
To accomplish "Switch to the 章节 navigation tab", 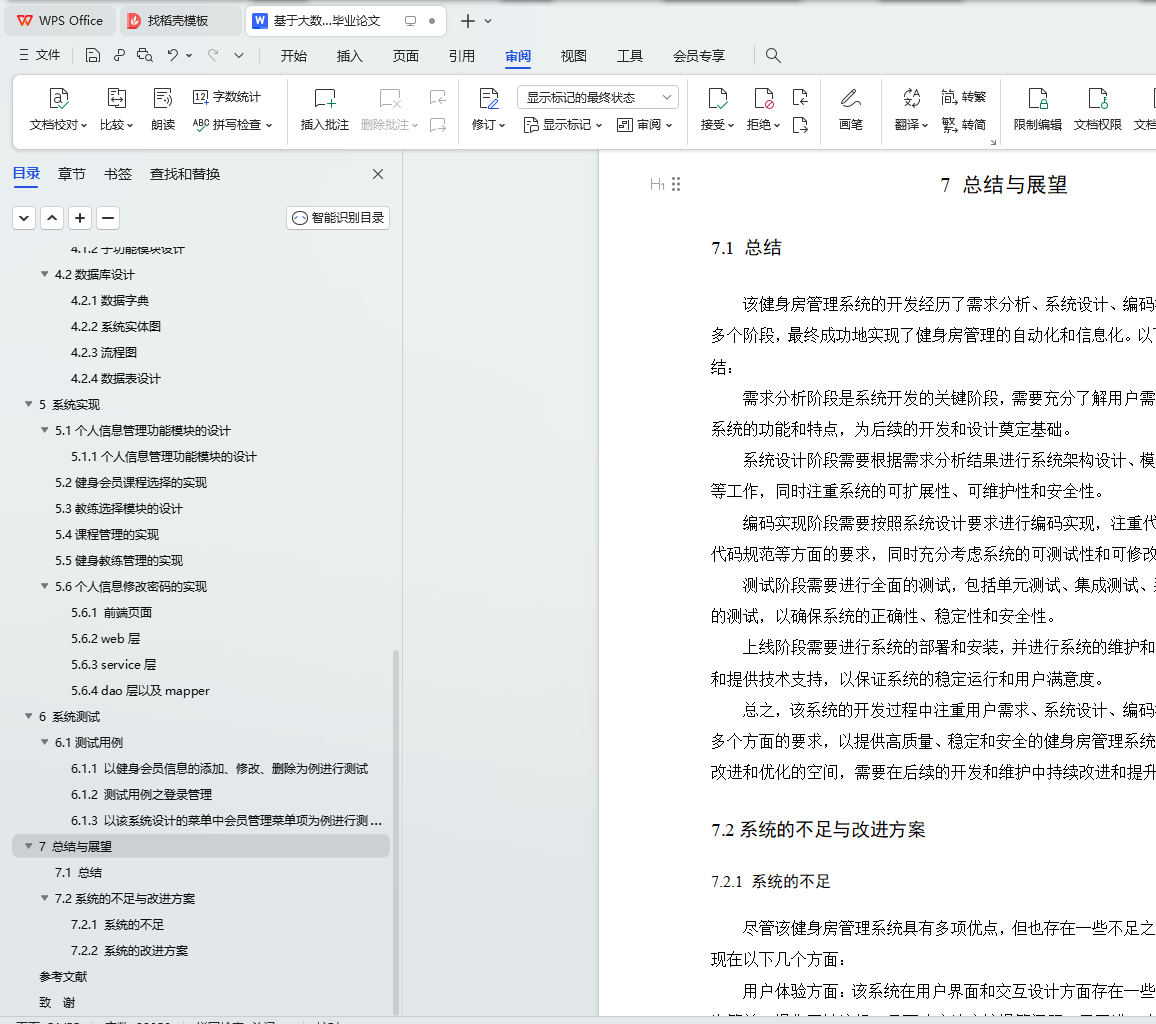I will click(72, 174).
